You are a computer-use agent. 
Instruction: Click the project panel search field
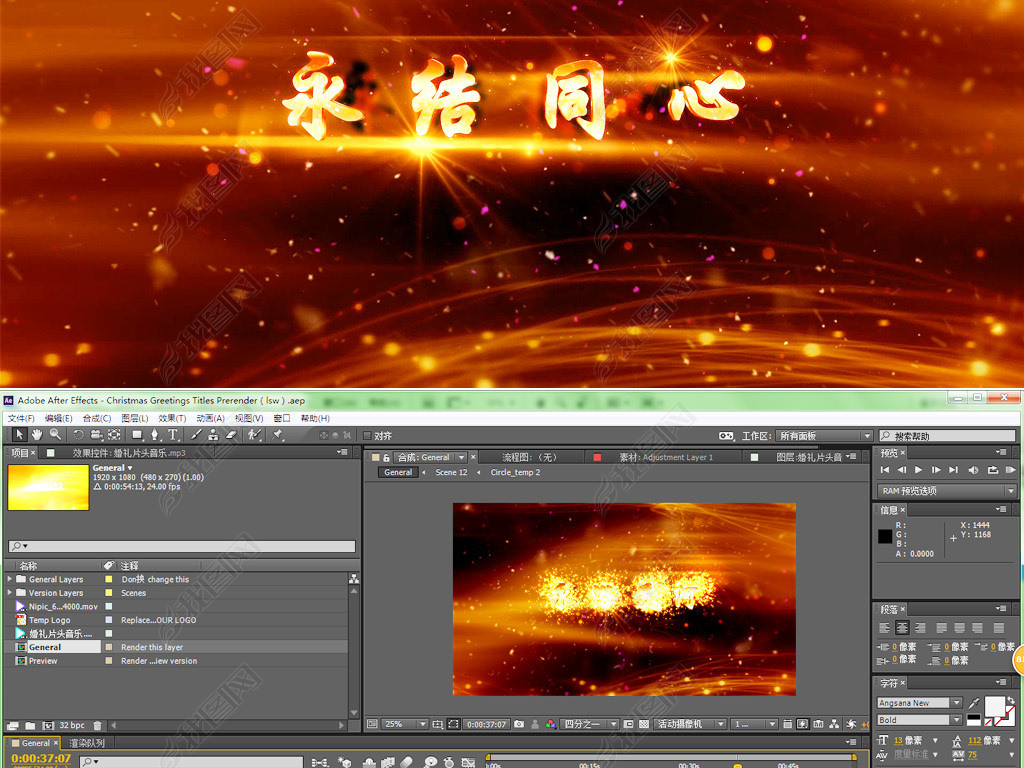click(x=182, y=546)
